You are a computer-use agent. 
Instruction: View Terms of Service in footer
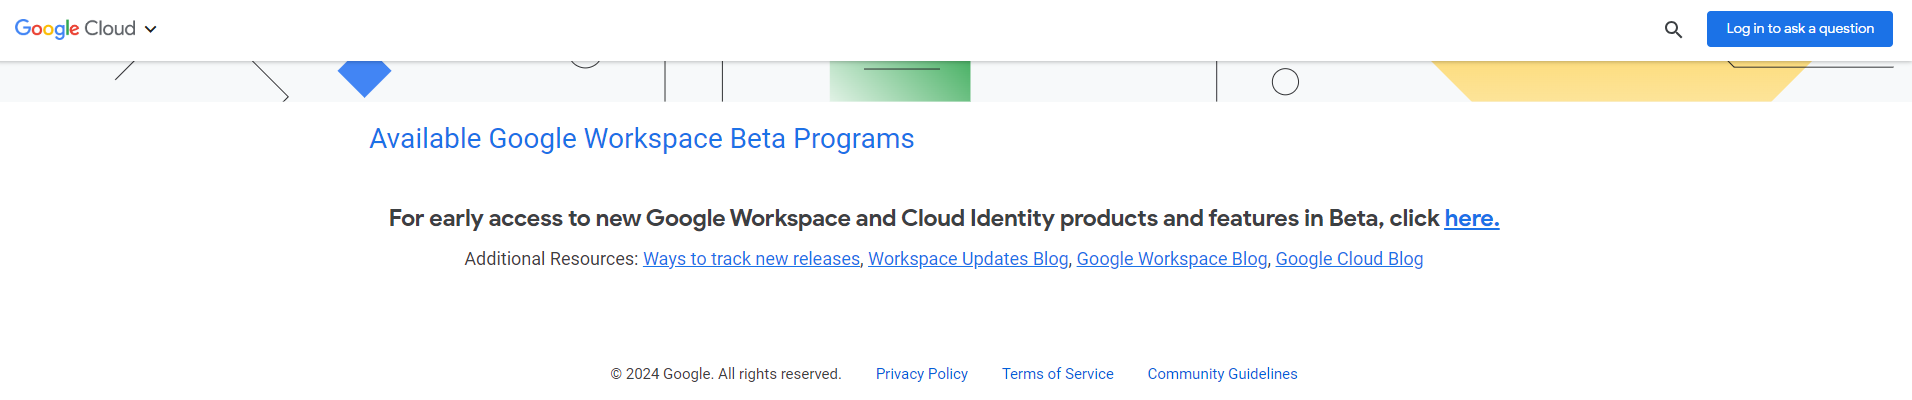[x=1058, y=374]
